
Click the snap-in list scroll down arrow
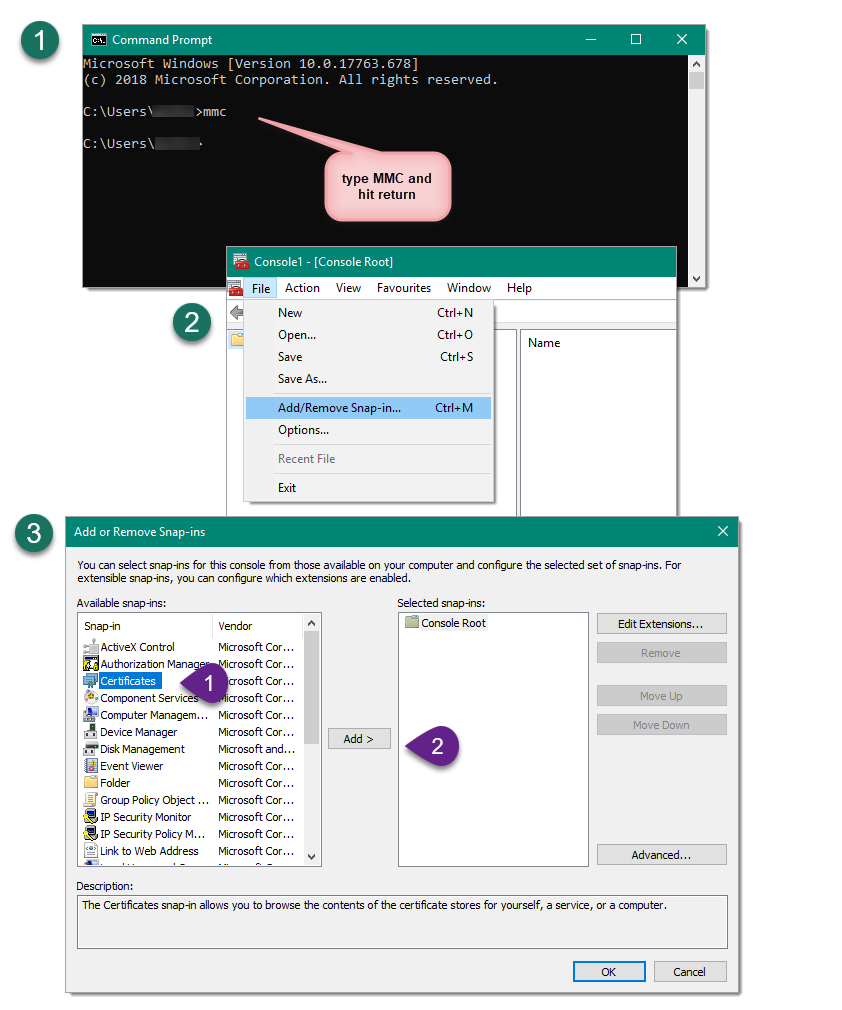(x=312, y=857)
